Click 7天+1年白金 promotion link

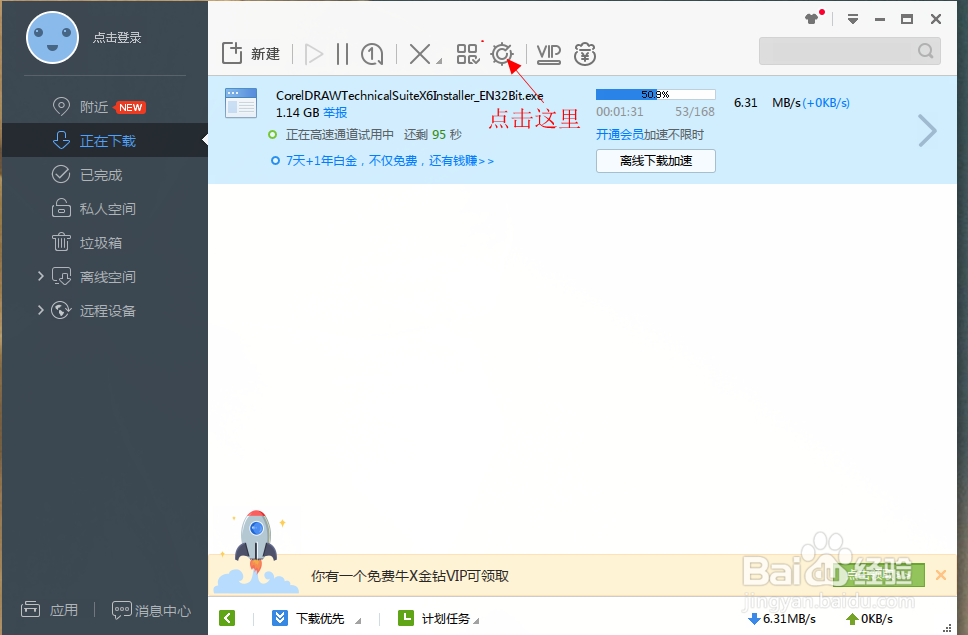click(x=390, y=160)
